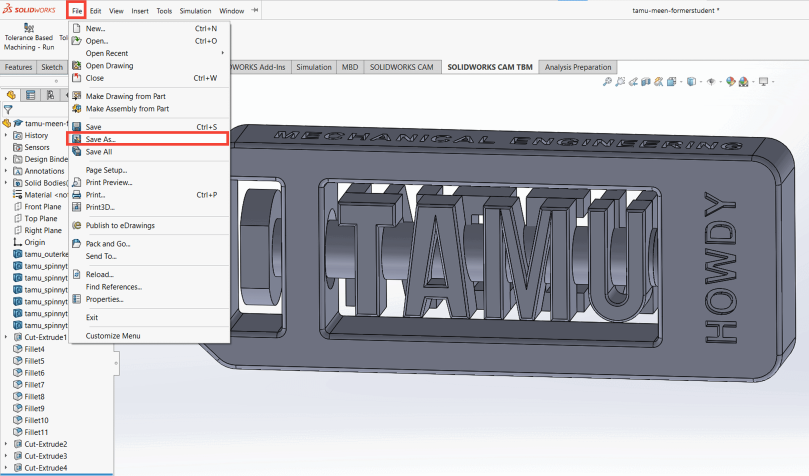Select Pack and Go... entry
This screenshot has height=476, width=809.
pos(150,243)
